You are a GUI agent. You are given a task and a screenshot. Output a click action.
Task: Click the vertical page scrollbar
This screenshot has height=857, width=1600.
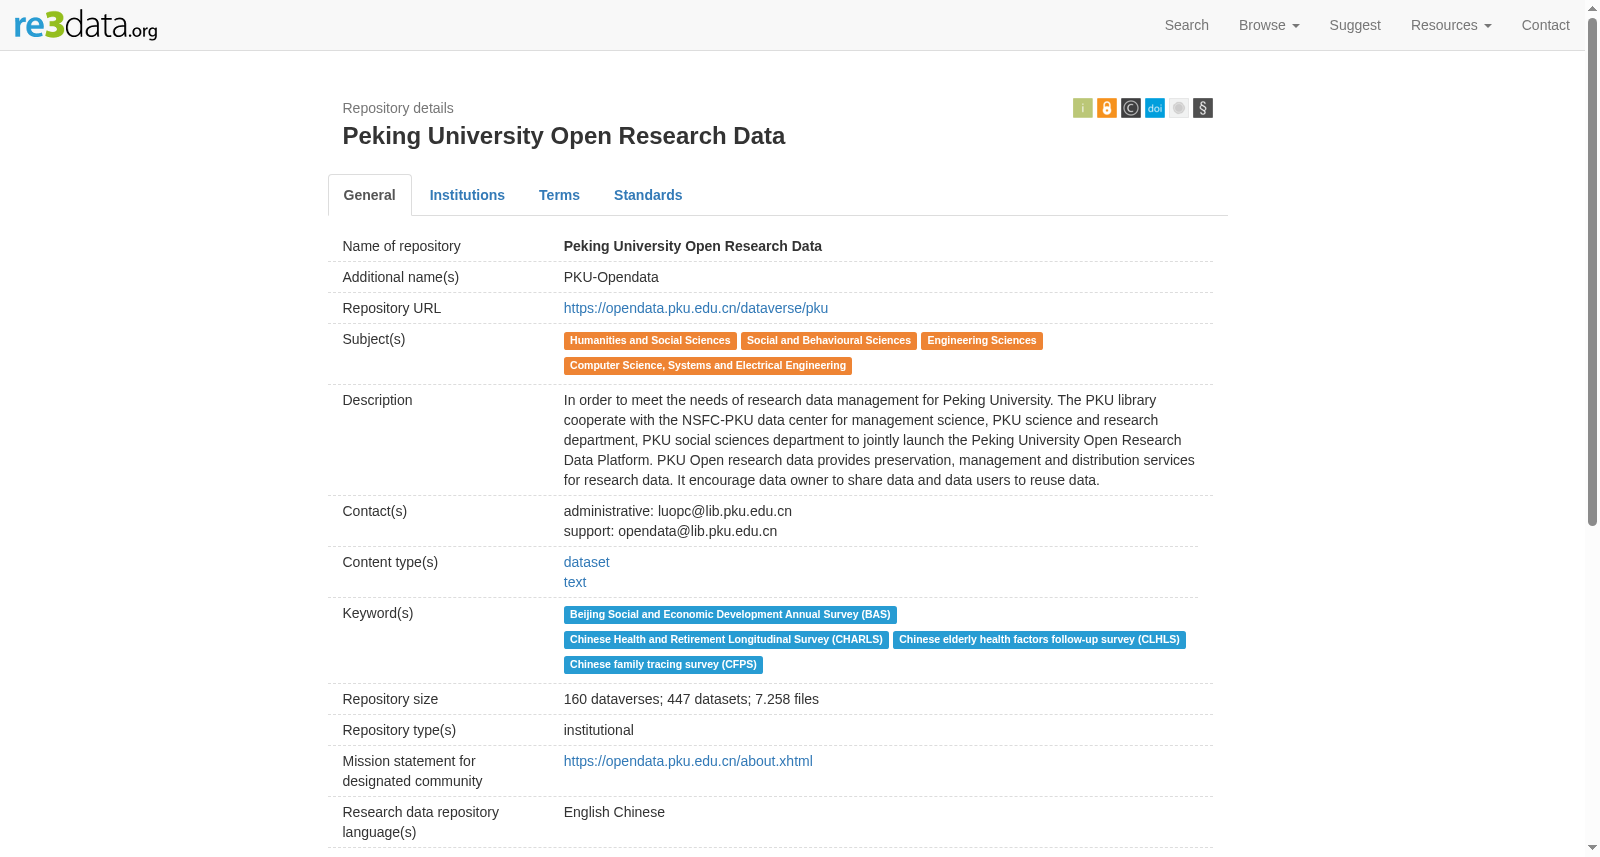point(1592,270)
